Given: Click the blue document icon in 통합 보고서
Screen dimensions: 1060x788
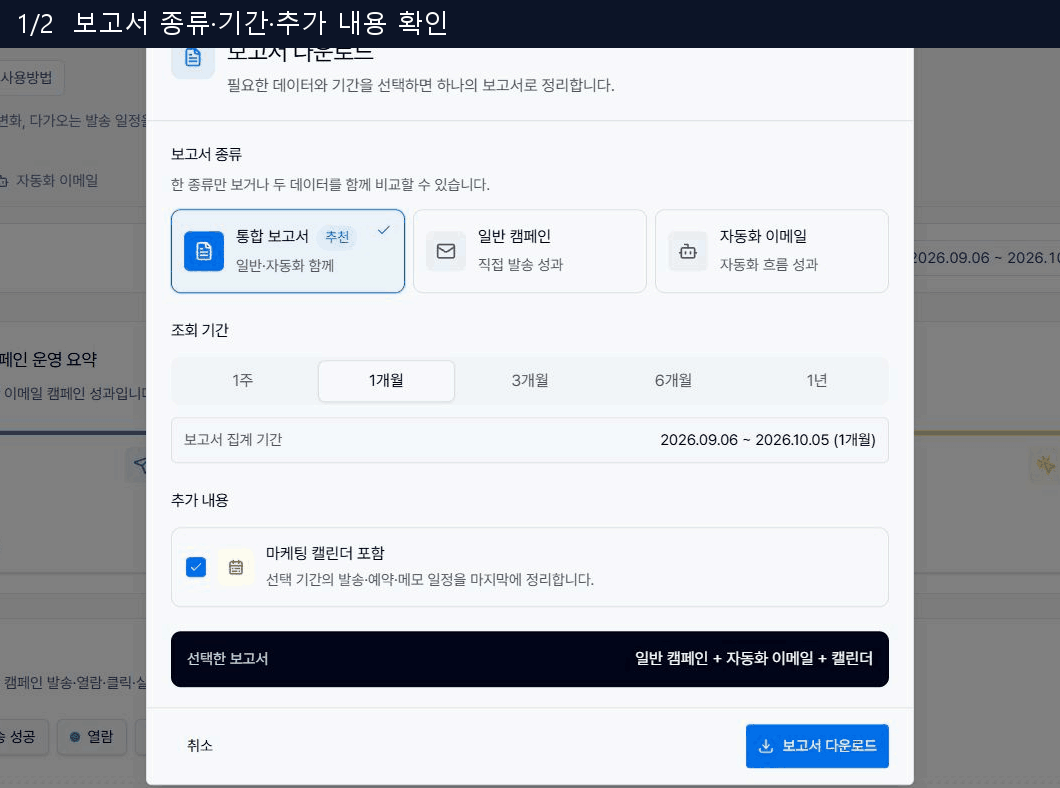Looking at the screenshot, I should pos(203,251).
